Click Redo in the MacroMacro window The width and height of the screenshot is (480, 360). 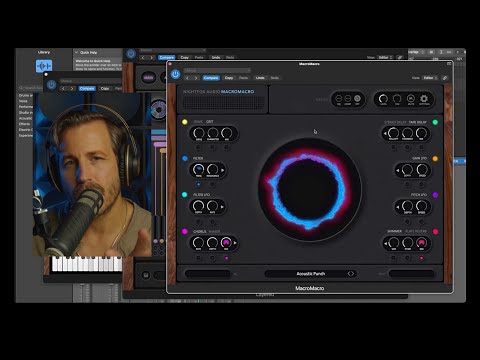[x=275, y=78]
